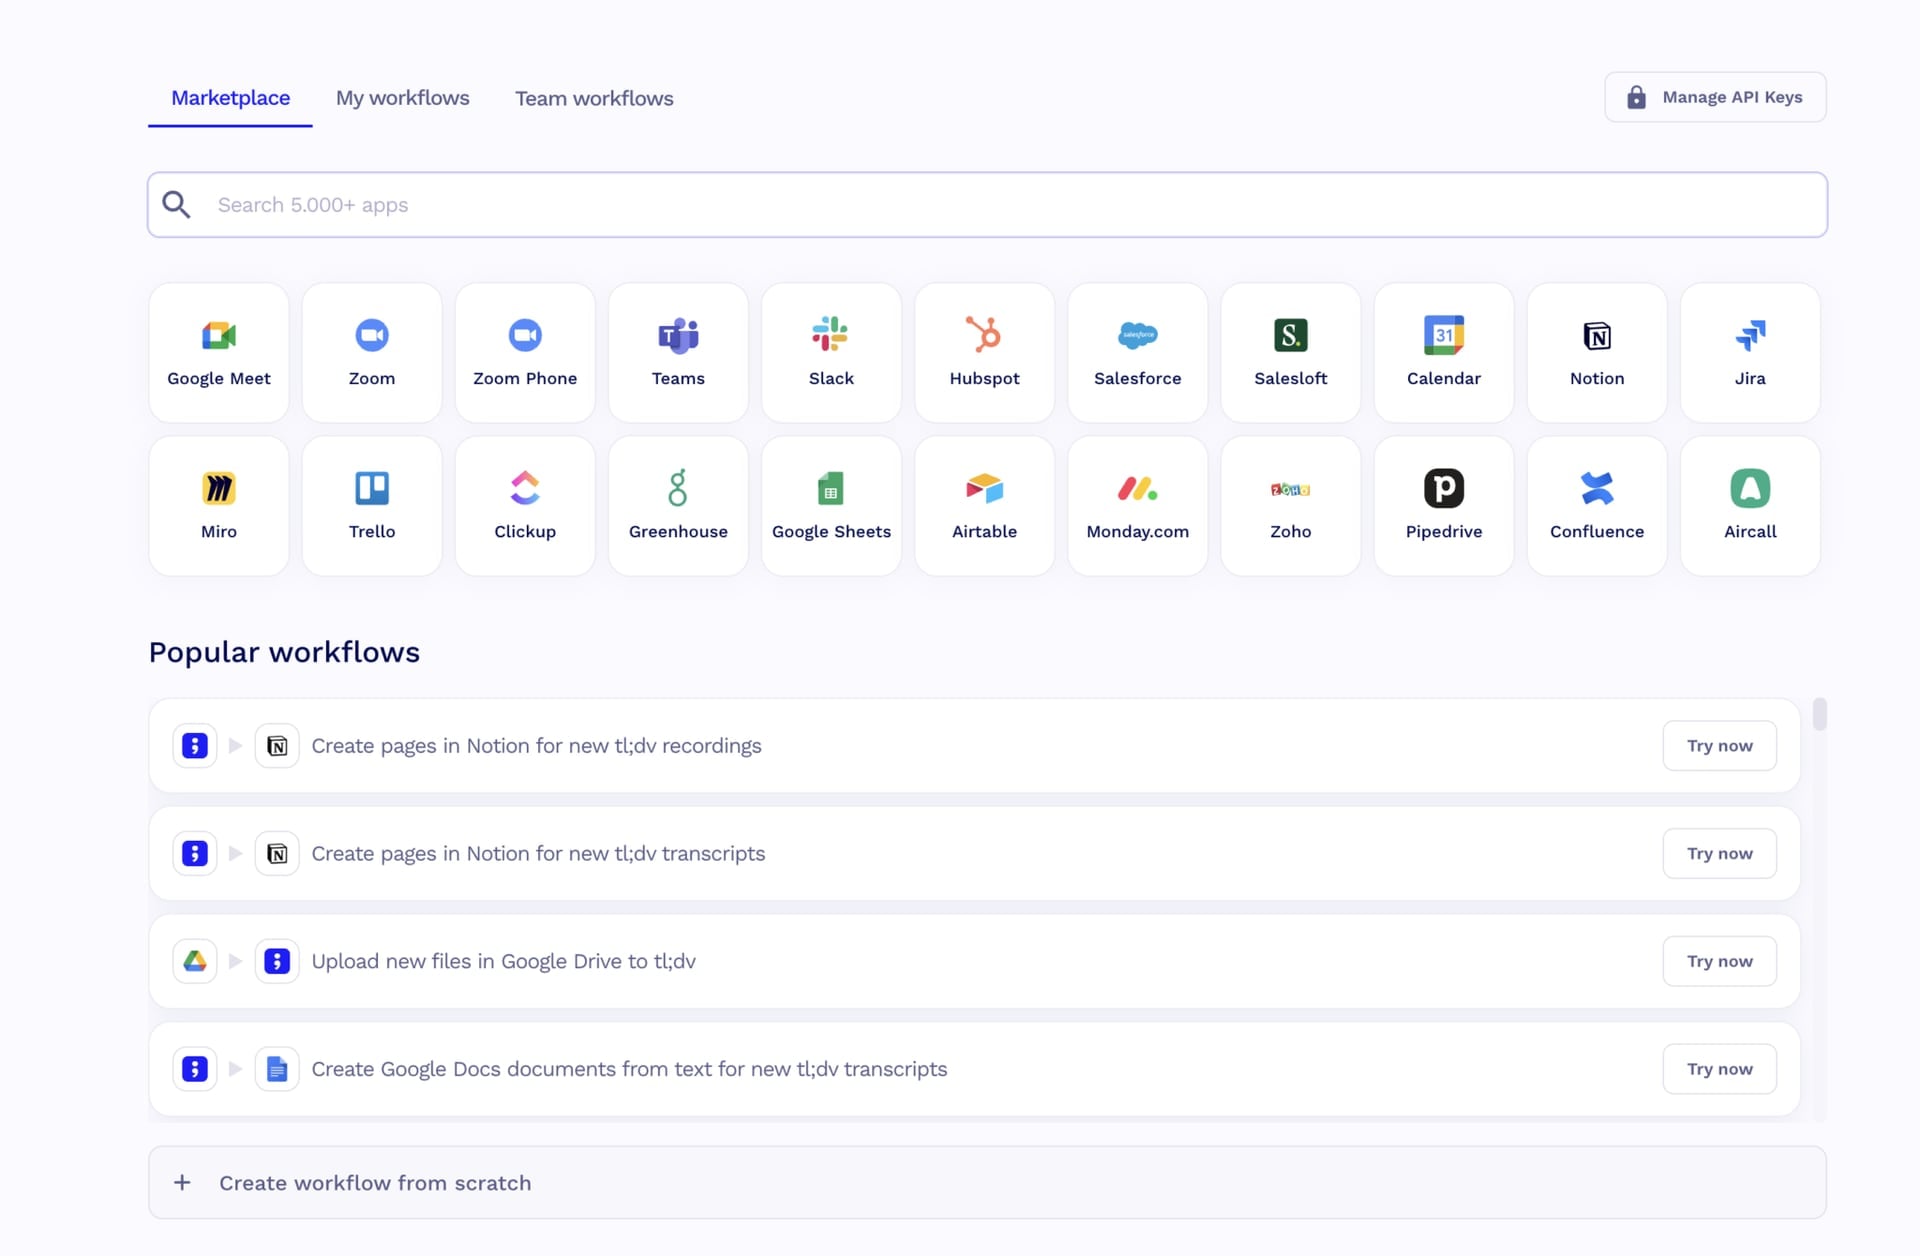Try now for Notion recordings workflow
Image resolution: width=1920 pixels, height=1256 pixels.
click(x=1719, y=746)
